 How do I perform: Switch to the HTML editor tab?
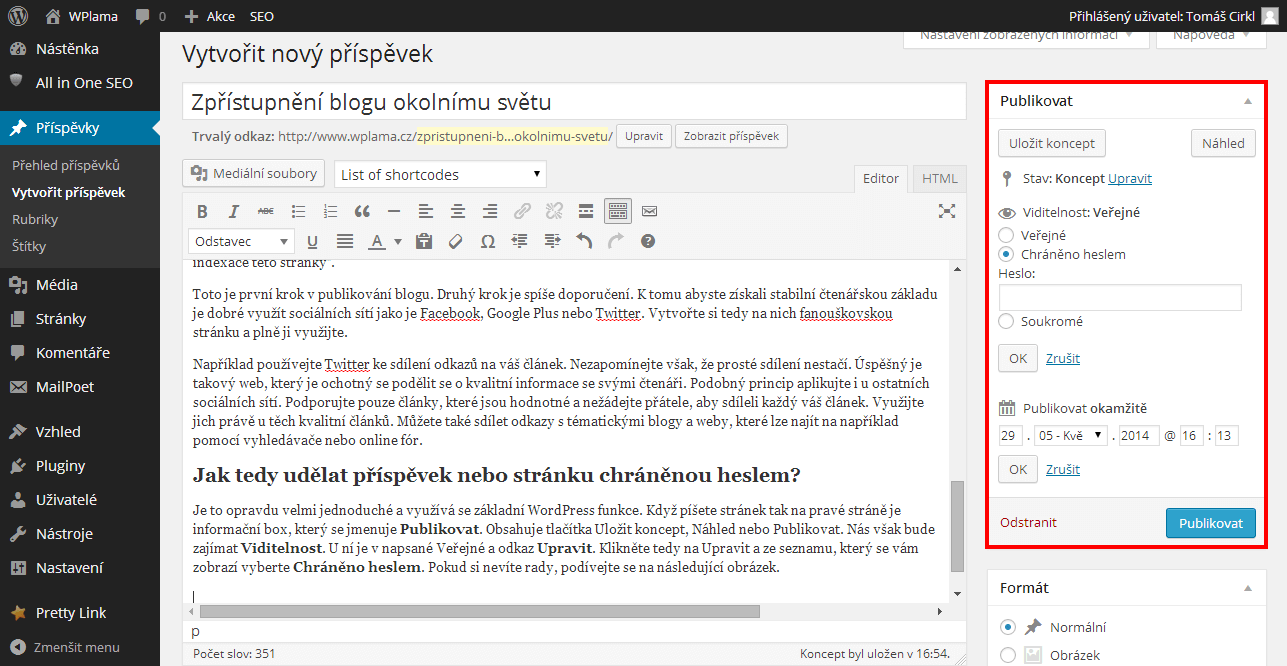(x=939, y=178)
